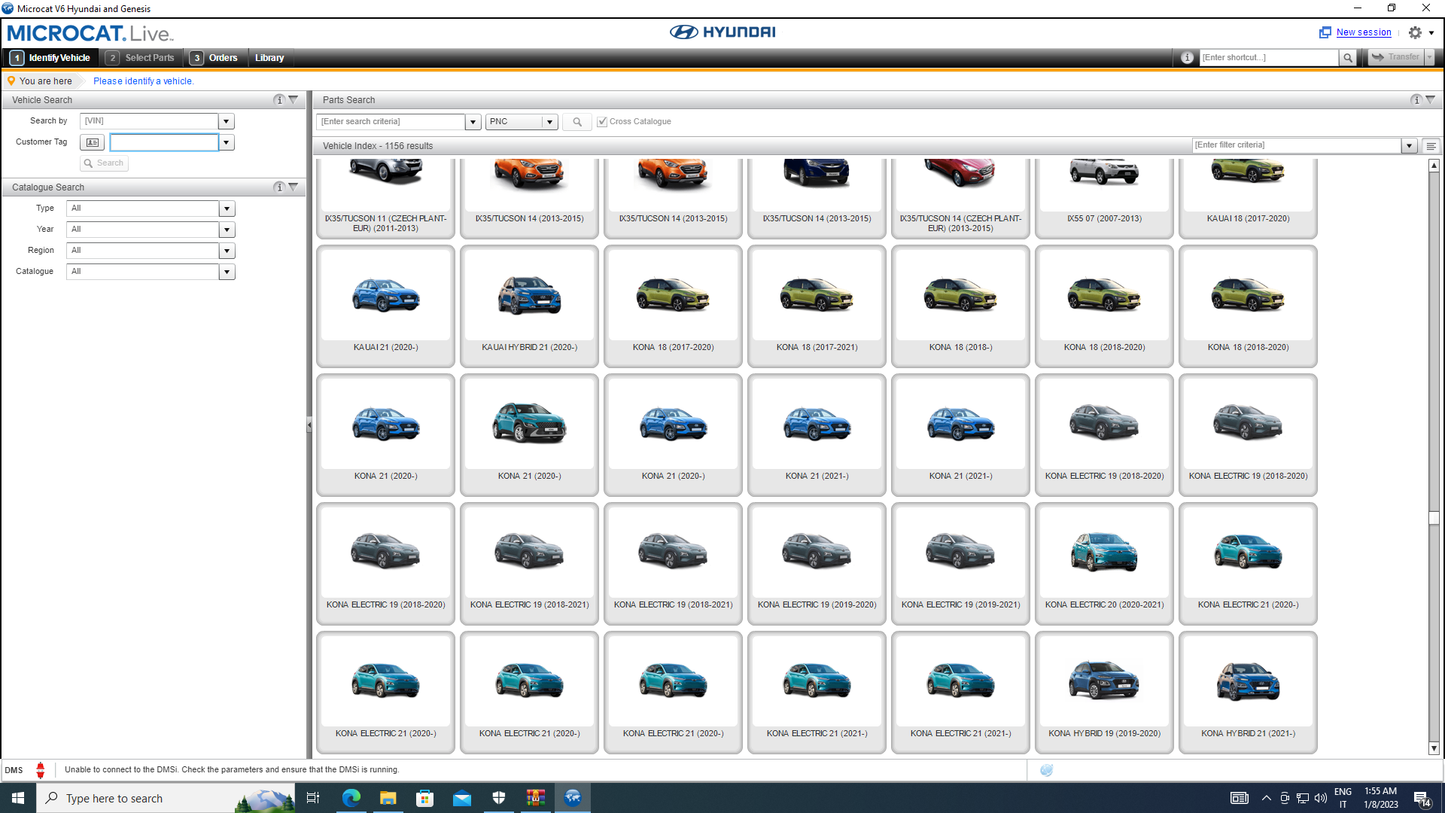Viewport: 1445px width, 813px height.
Task: Click the New session link
Action: 1364,33
